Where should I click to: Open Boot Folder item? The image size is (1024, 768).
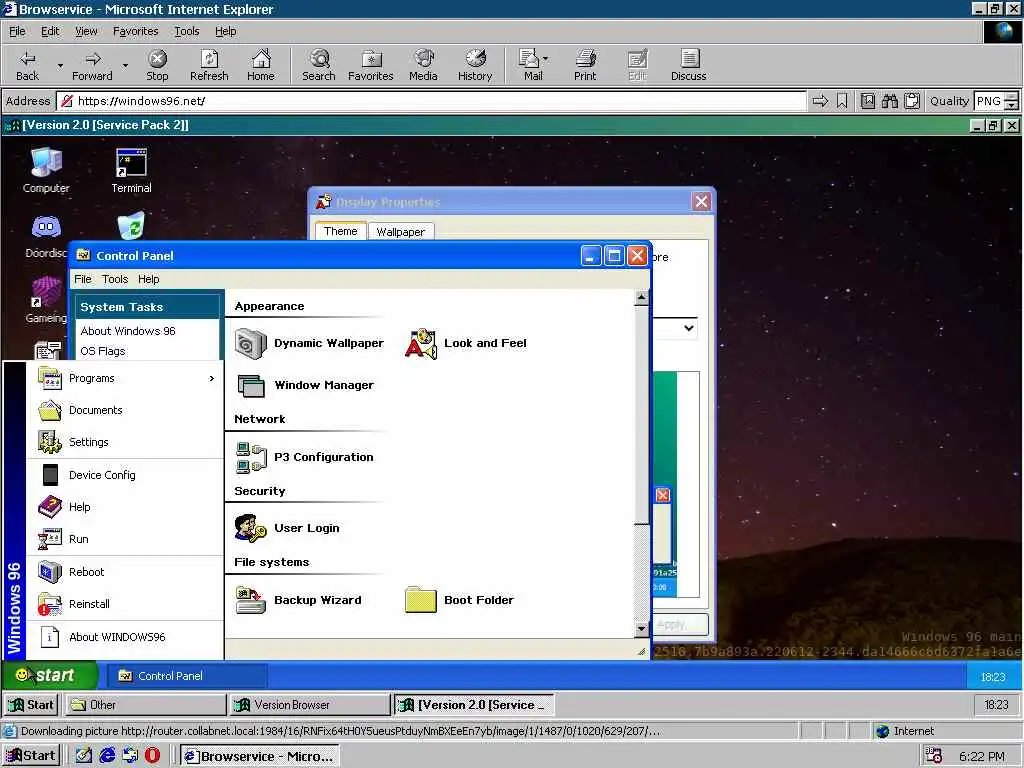(459, 600)
